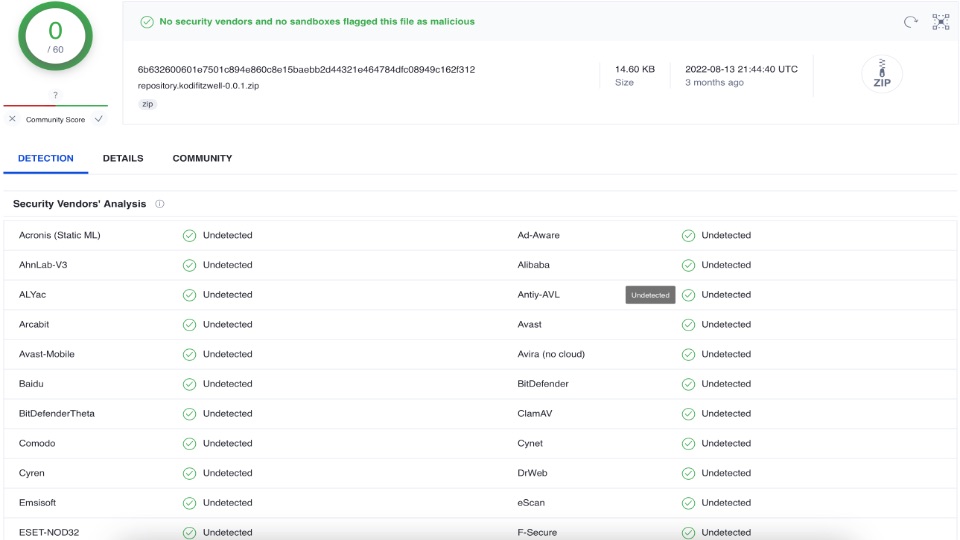The image size is (960, 540).
Task: Vote negative with the X community score button
Action: [12, 119]
